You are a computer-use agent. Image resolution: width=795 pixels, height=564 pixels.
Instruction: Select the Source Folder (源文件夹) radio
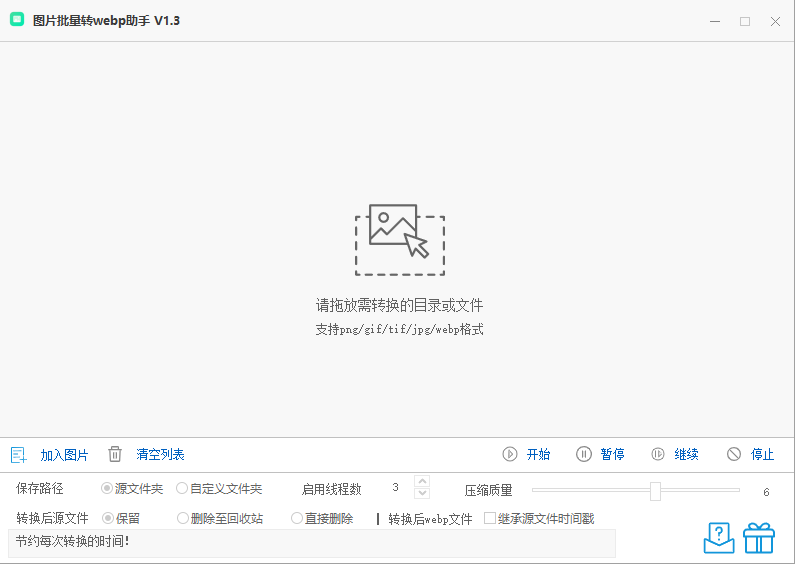tap(107, 489)
